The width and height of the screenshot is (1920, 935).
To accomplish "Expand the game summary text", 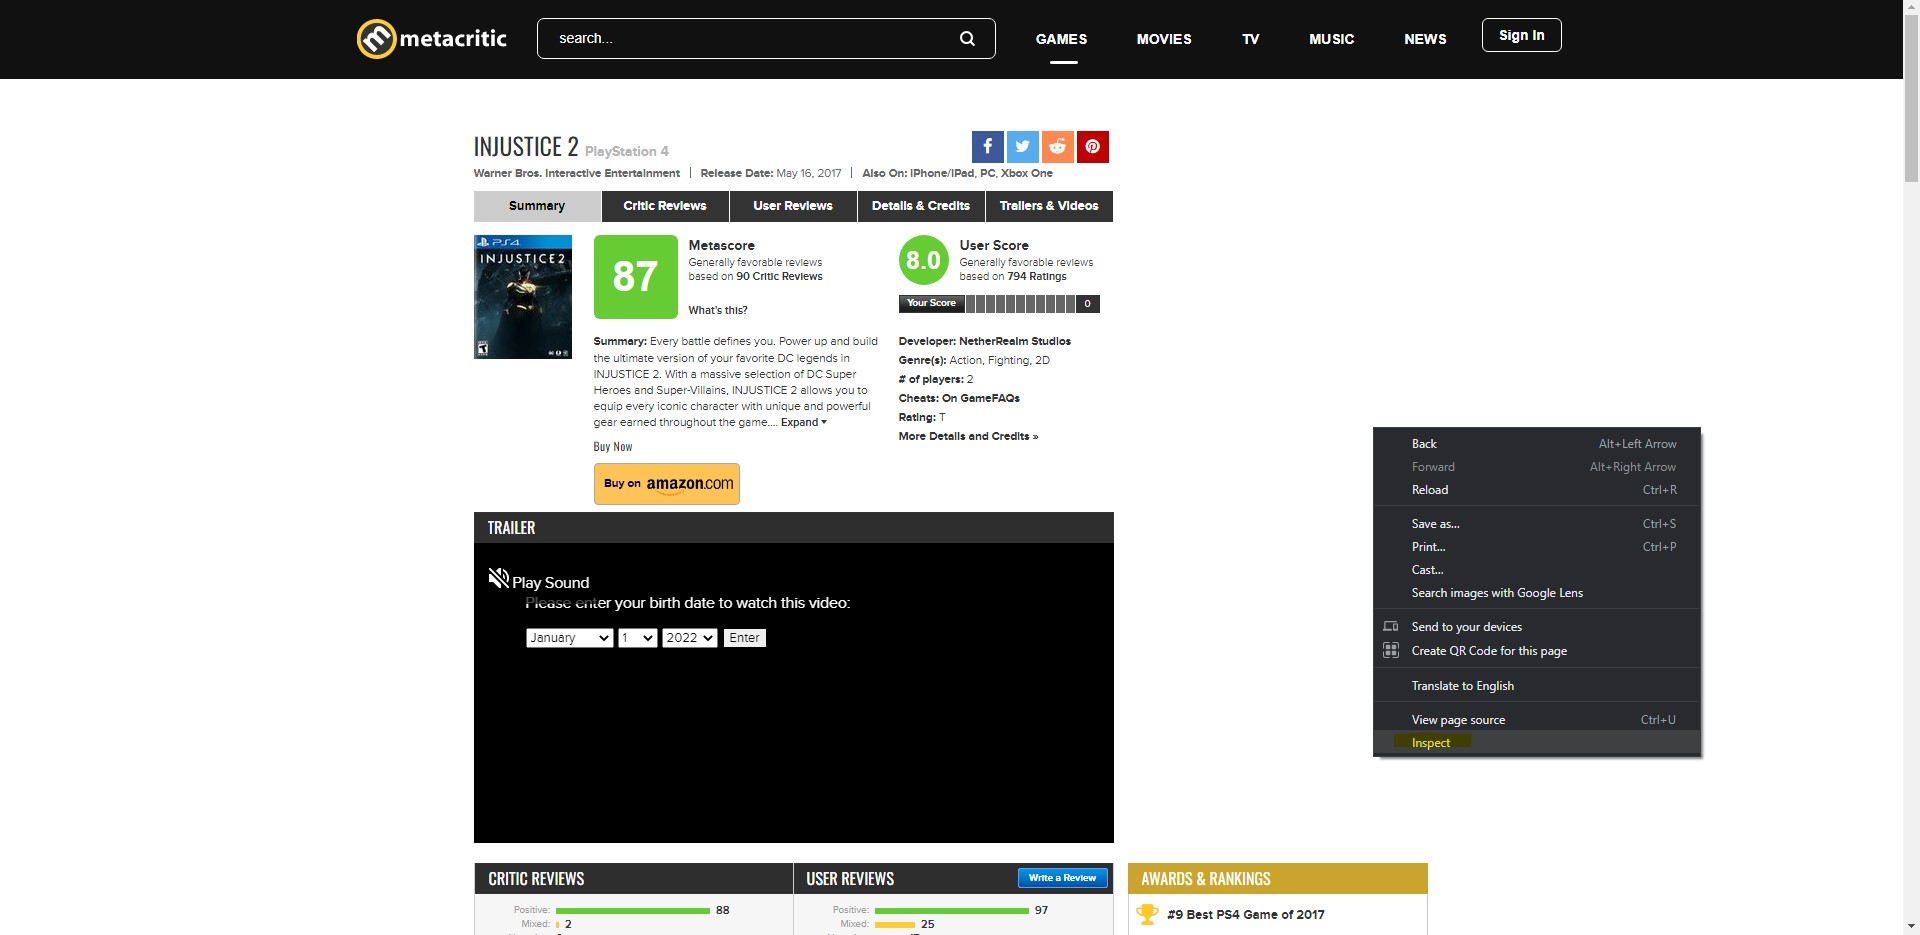I will [x=803, y=422].
